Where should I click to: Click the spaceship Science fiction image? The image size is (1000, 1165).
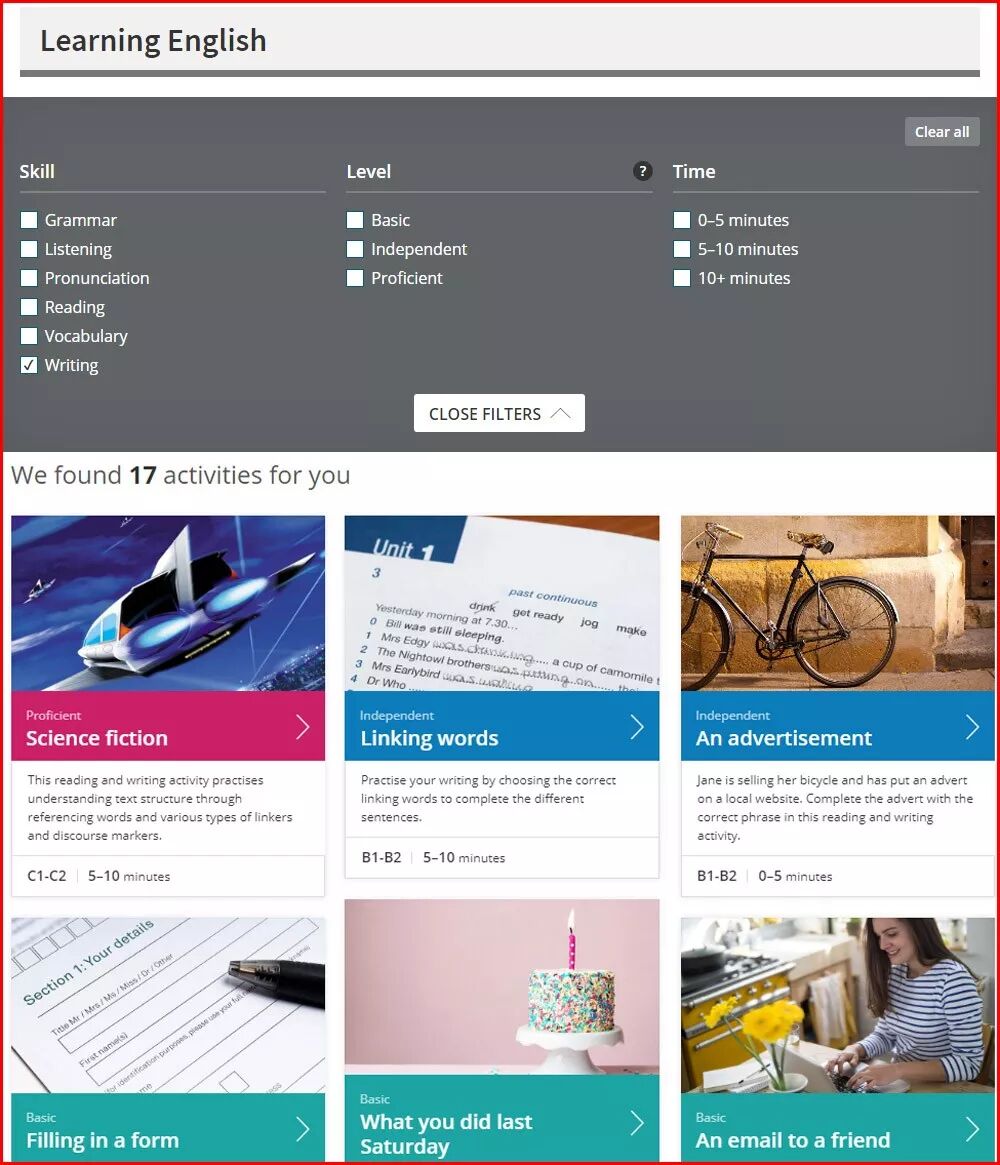(x=168, y=603)
